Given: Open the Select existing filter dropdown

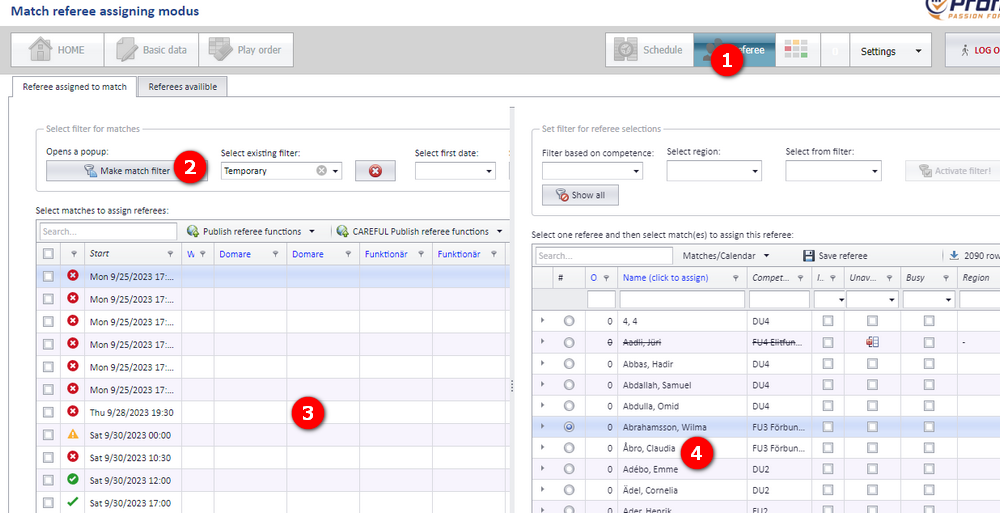Looking at the screenshot, I should point(336,171).
